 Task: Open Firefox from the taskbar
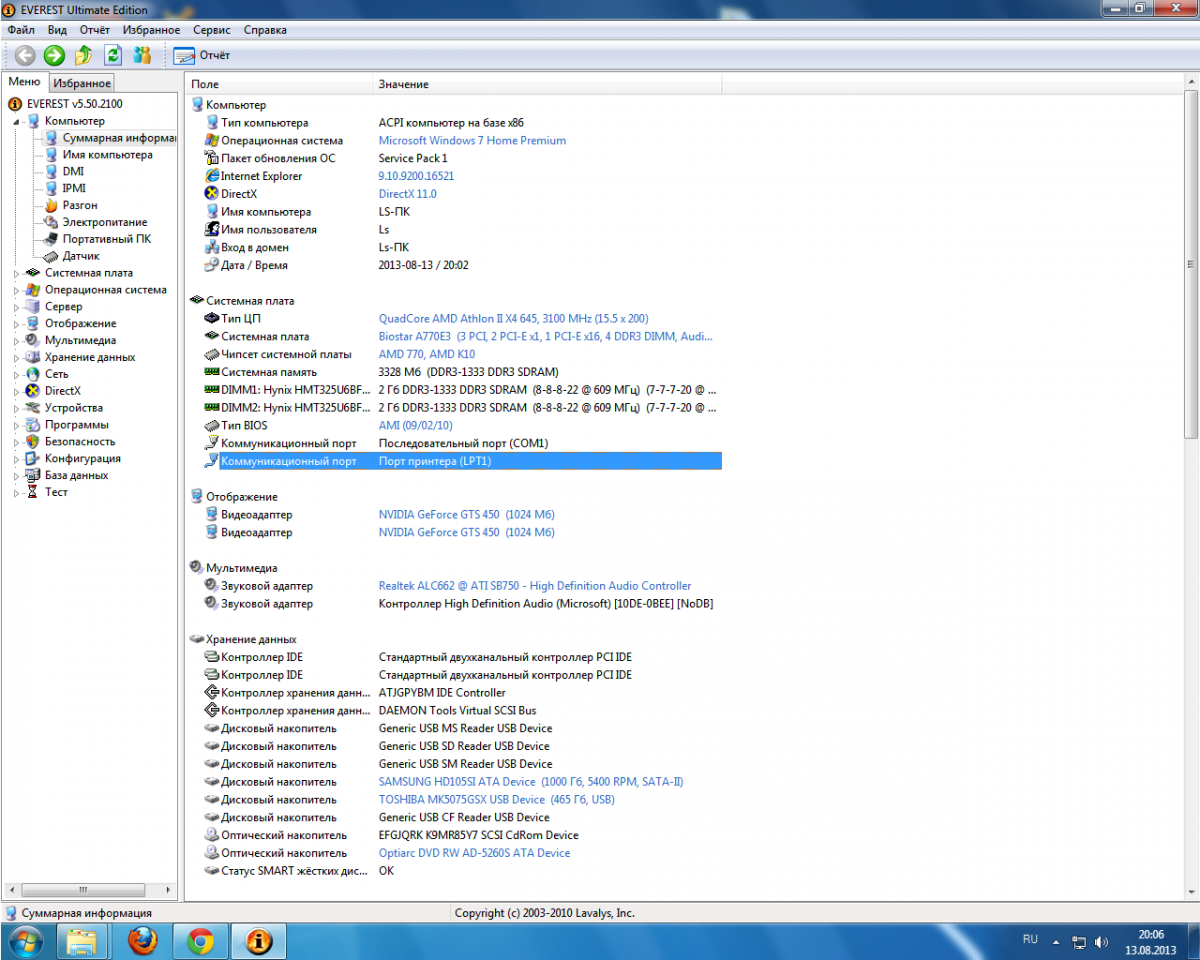(142, 941)
